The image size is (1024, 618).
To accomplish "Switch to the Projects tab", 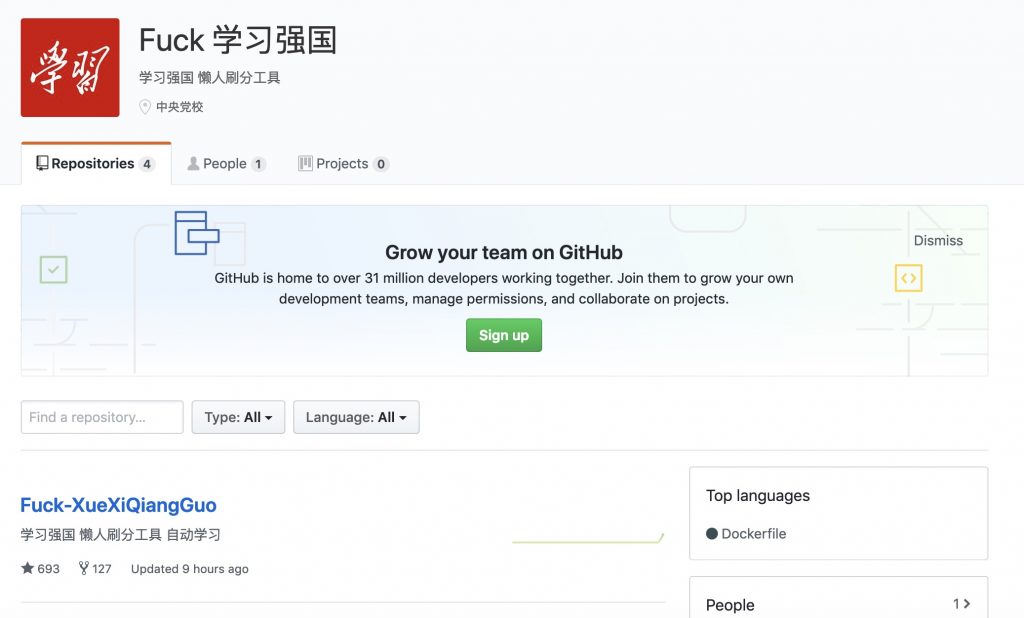I will (343, 163).
